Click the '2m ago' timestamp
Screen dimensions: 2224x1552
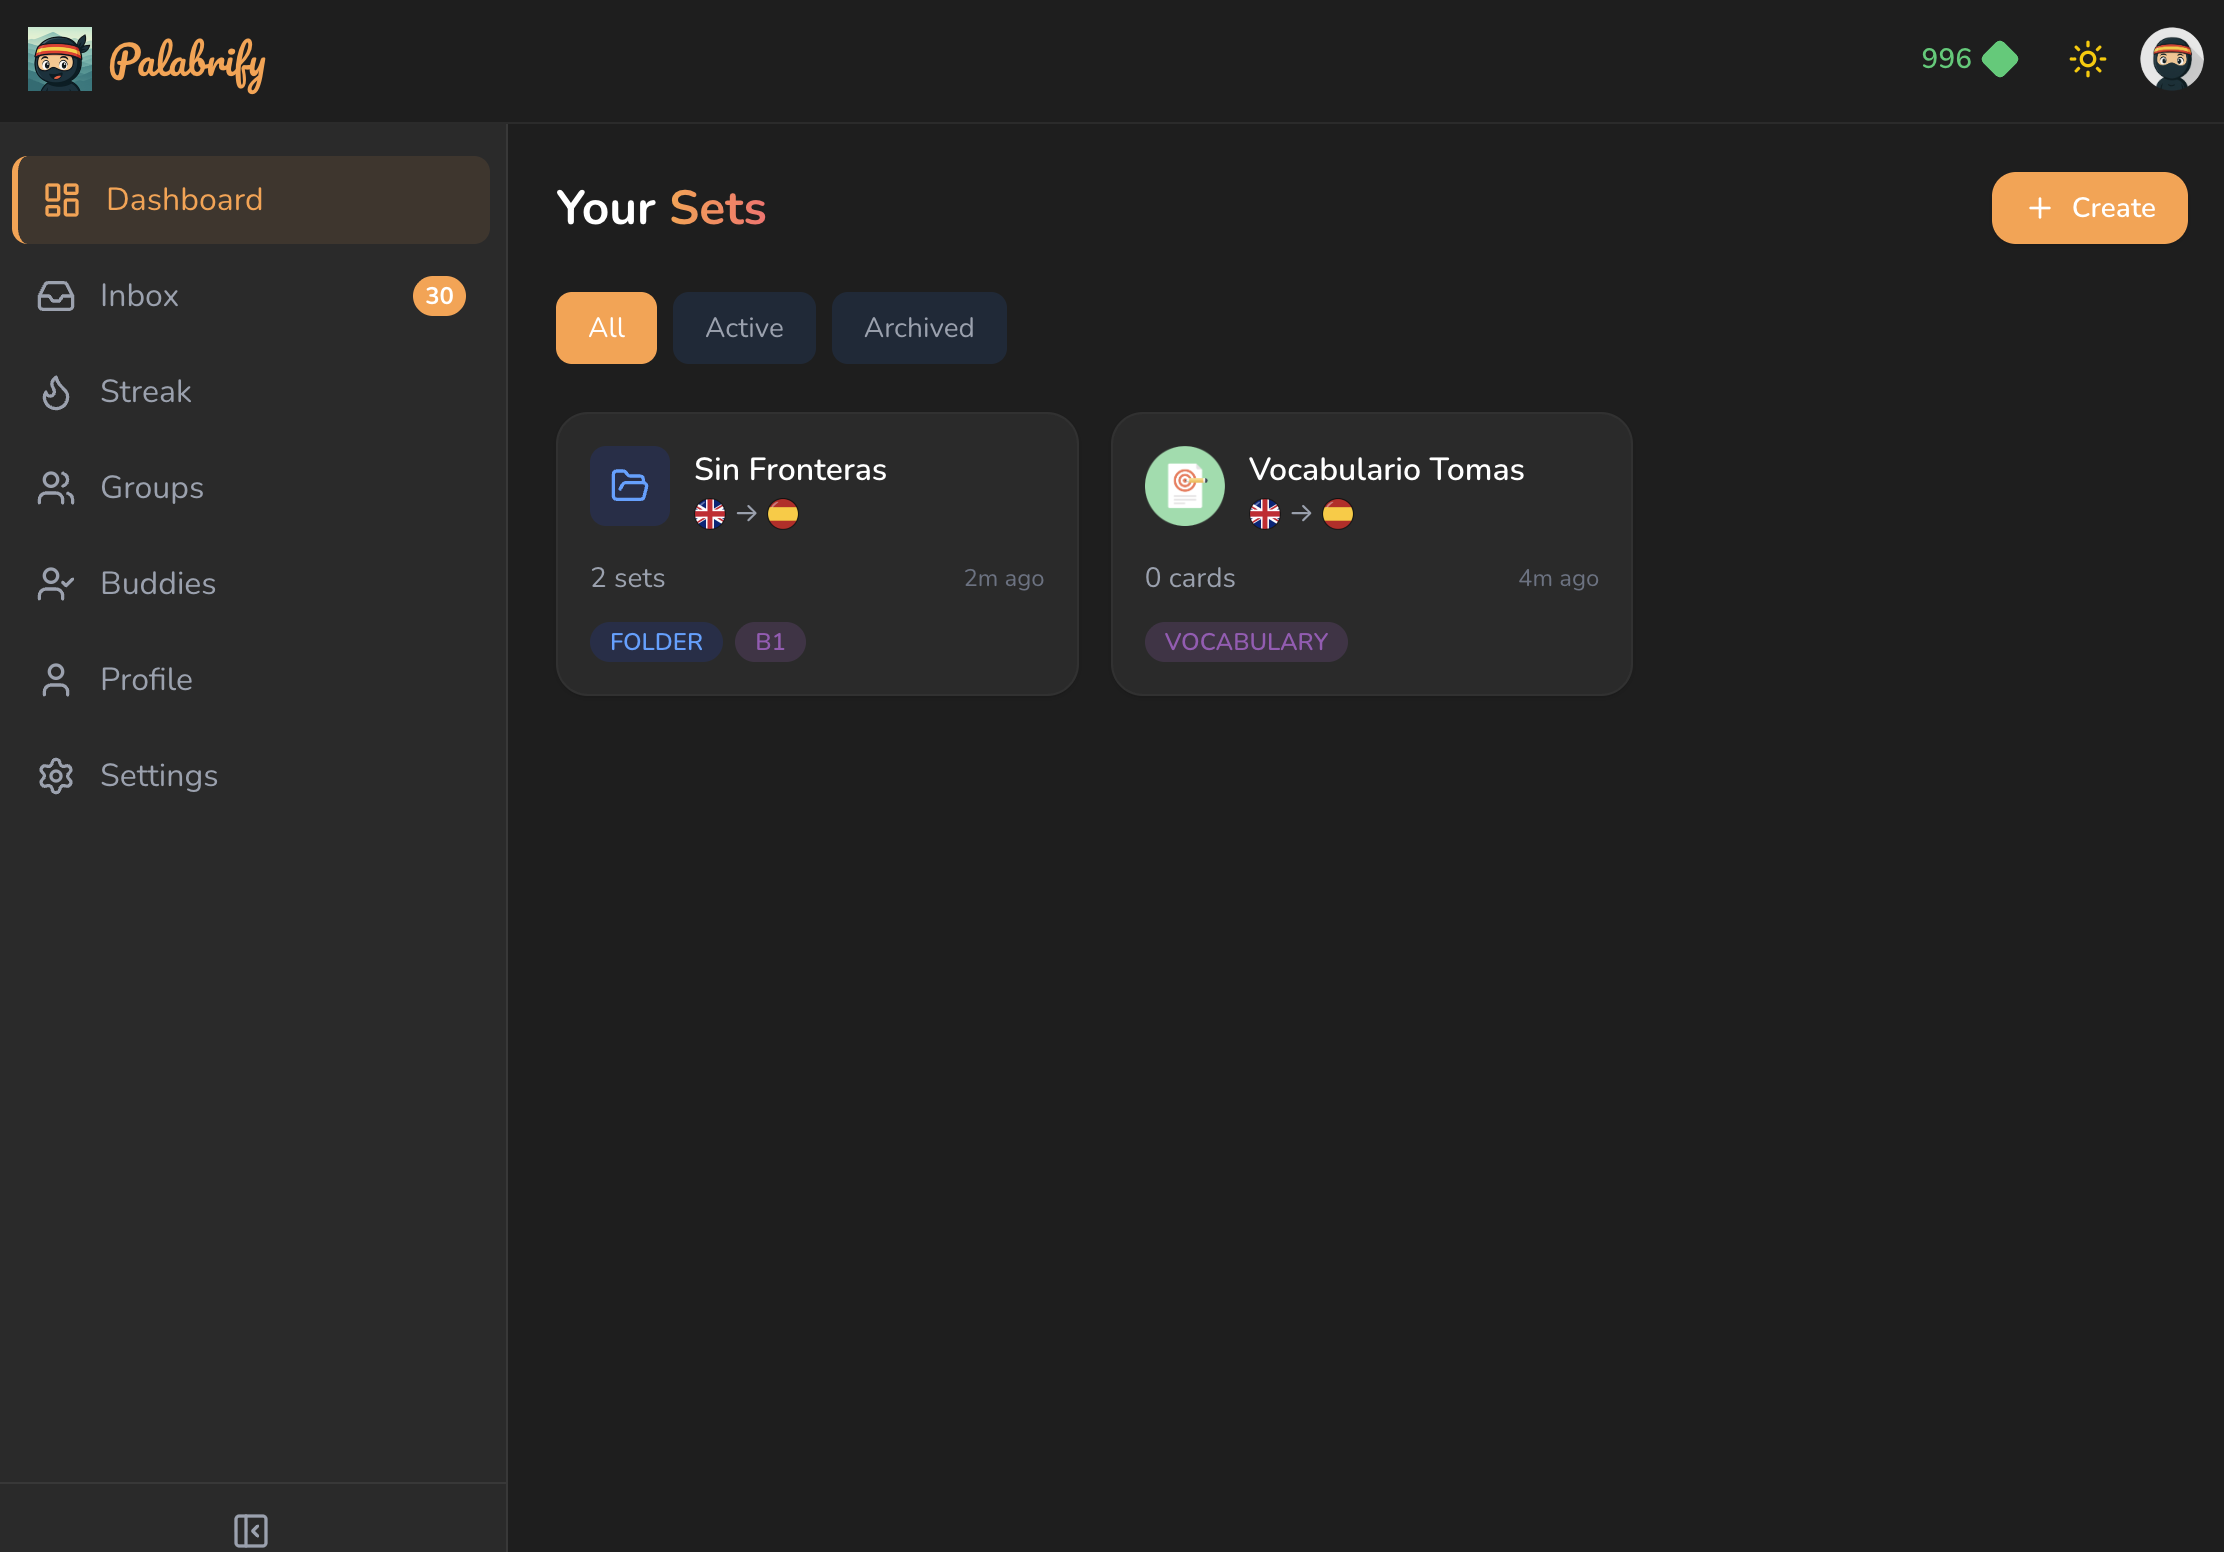1004,578
